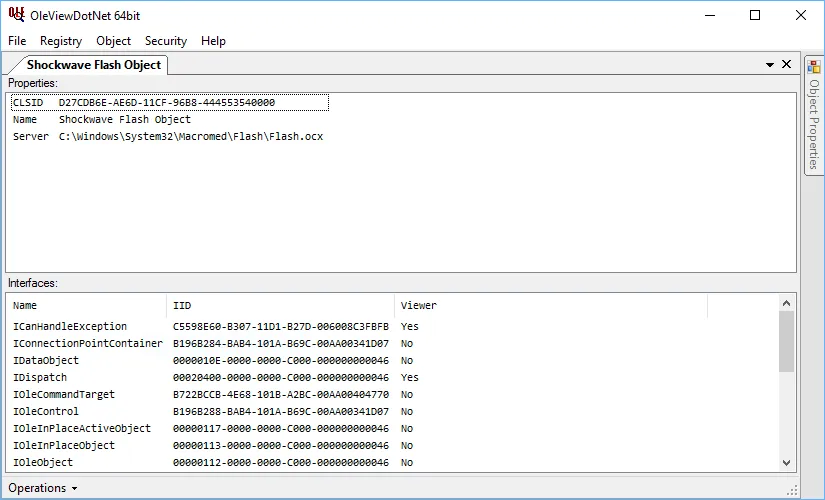
Task: Open the Security menu
Action: coord(166,41)
